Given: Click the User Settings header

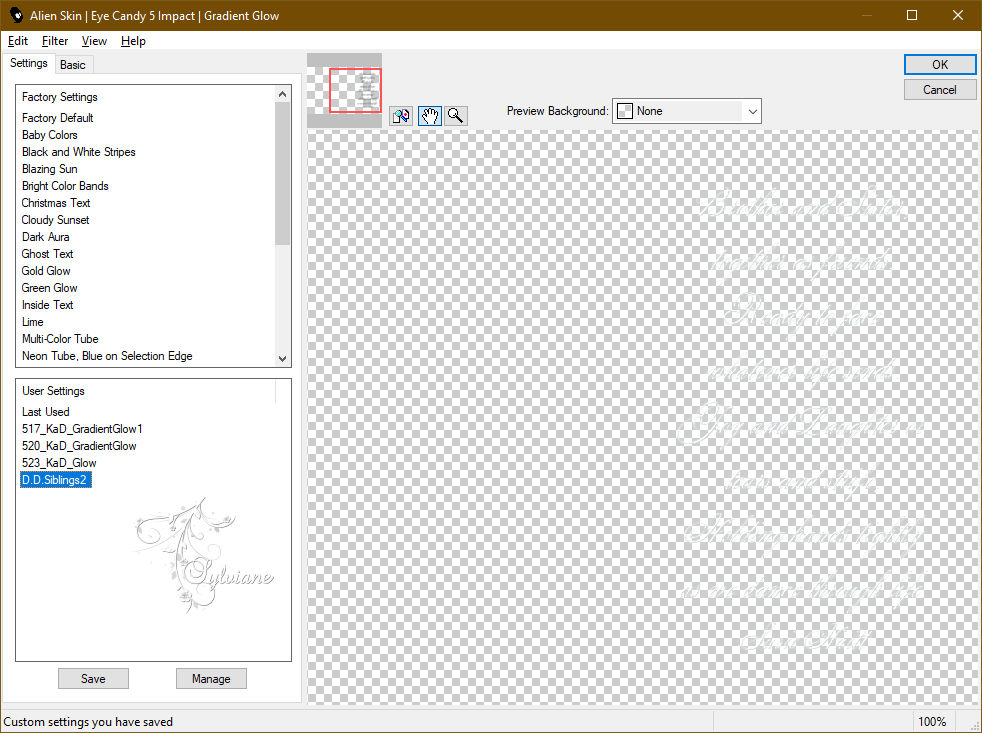Looking at the screenshot, I should [x=53, y=390].
